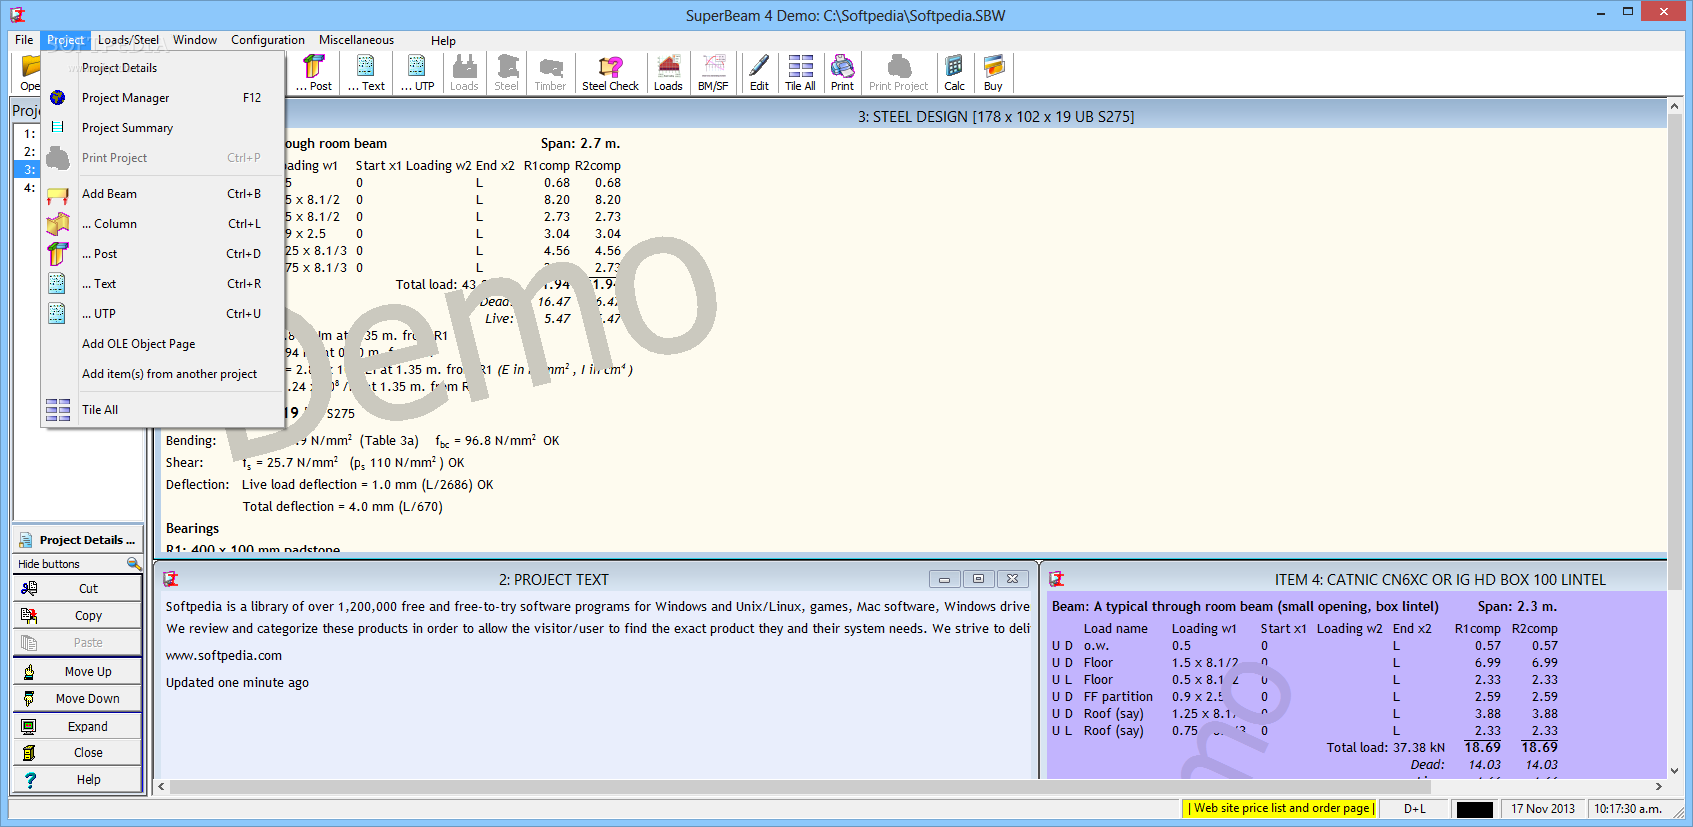Click the Timber toolbar icon
Viewport: 1693px width, 827px height.
550,73
